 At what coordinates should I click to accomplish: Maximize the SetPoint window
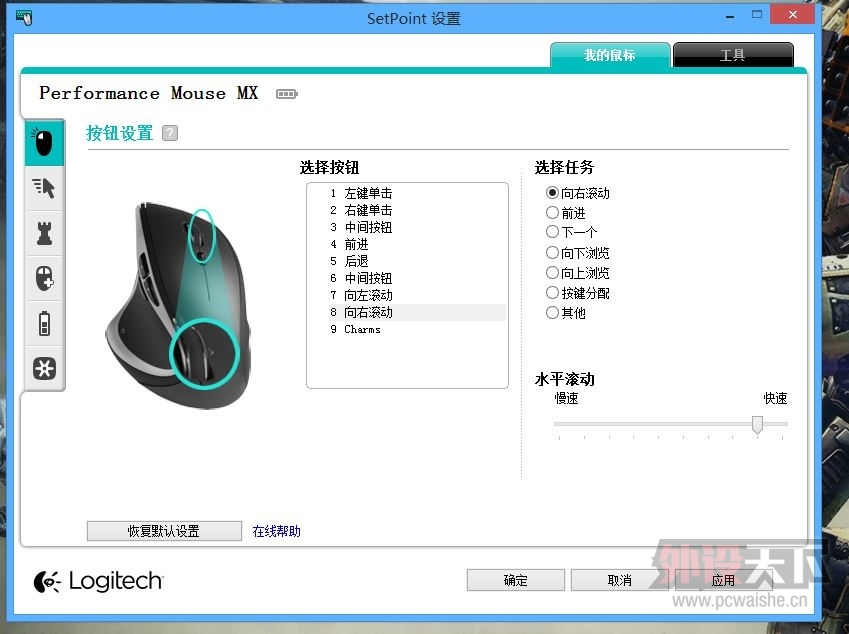[757, 15]
